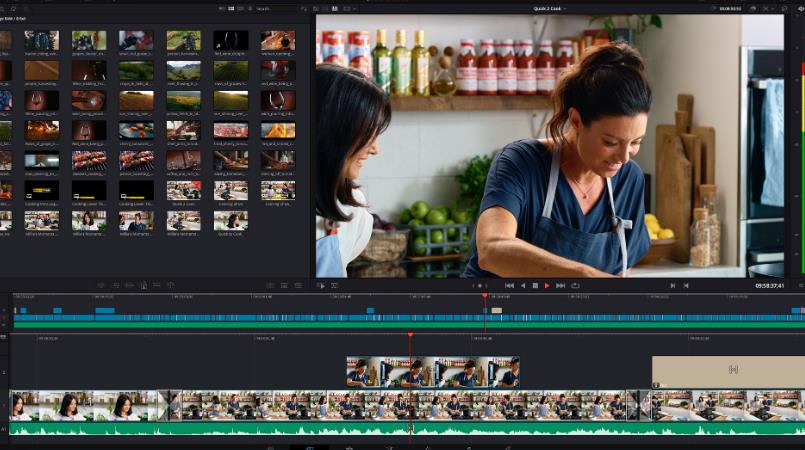Switch media pool to thumbnail view
The width and height of the screenshot is (805, 450).
(231, 9)
